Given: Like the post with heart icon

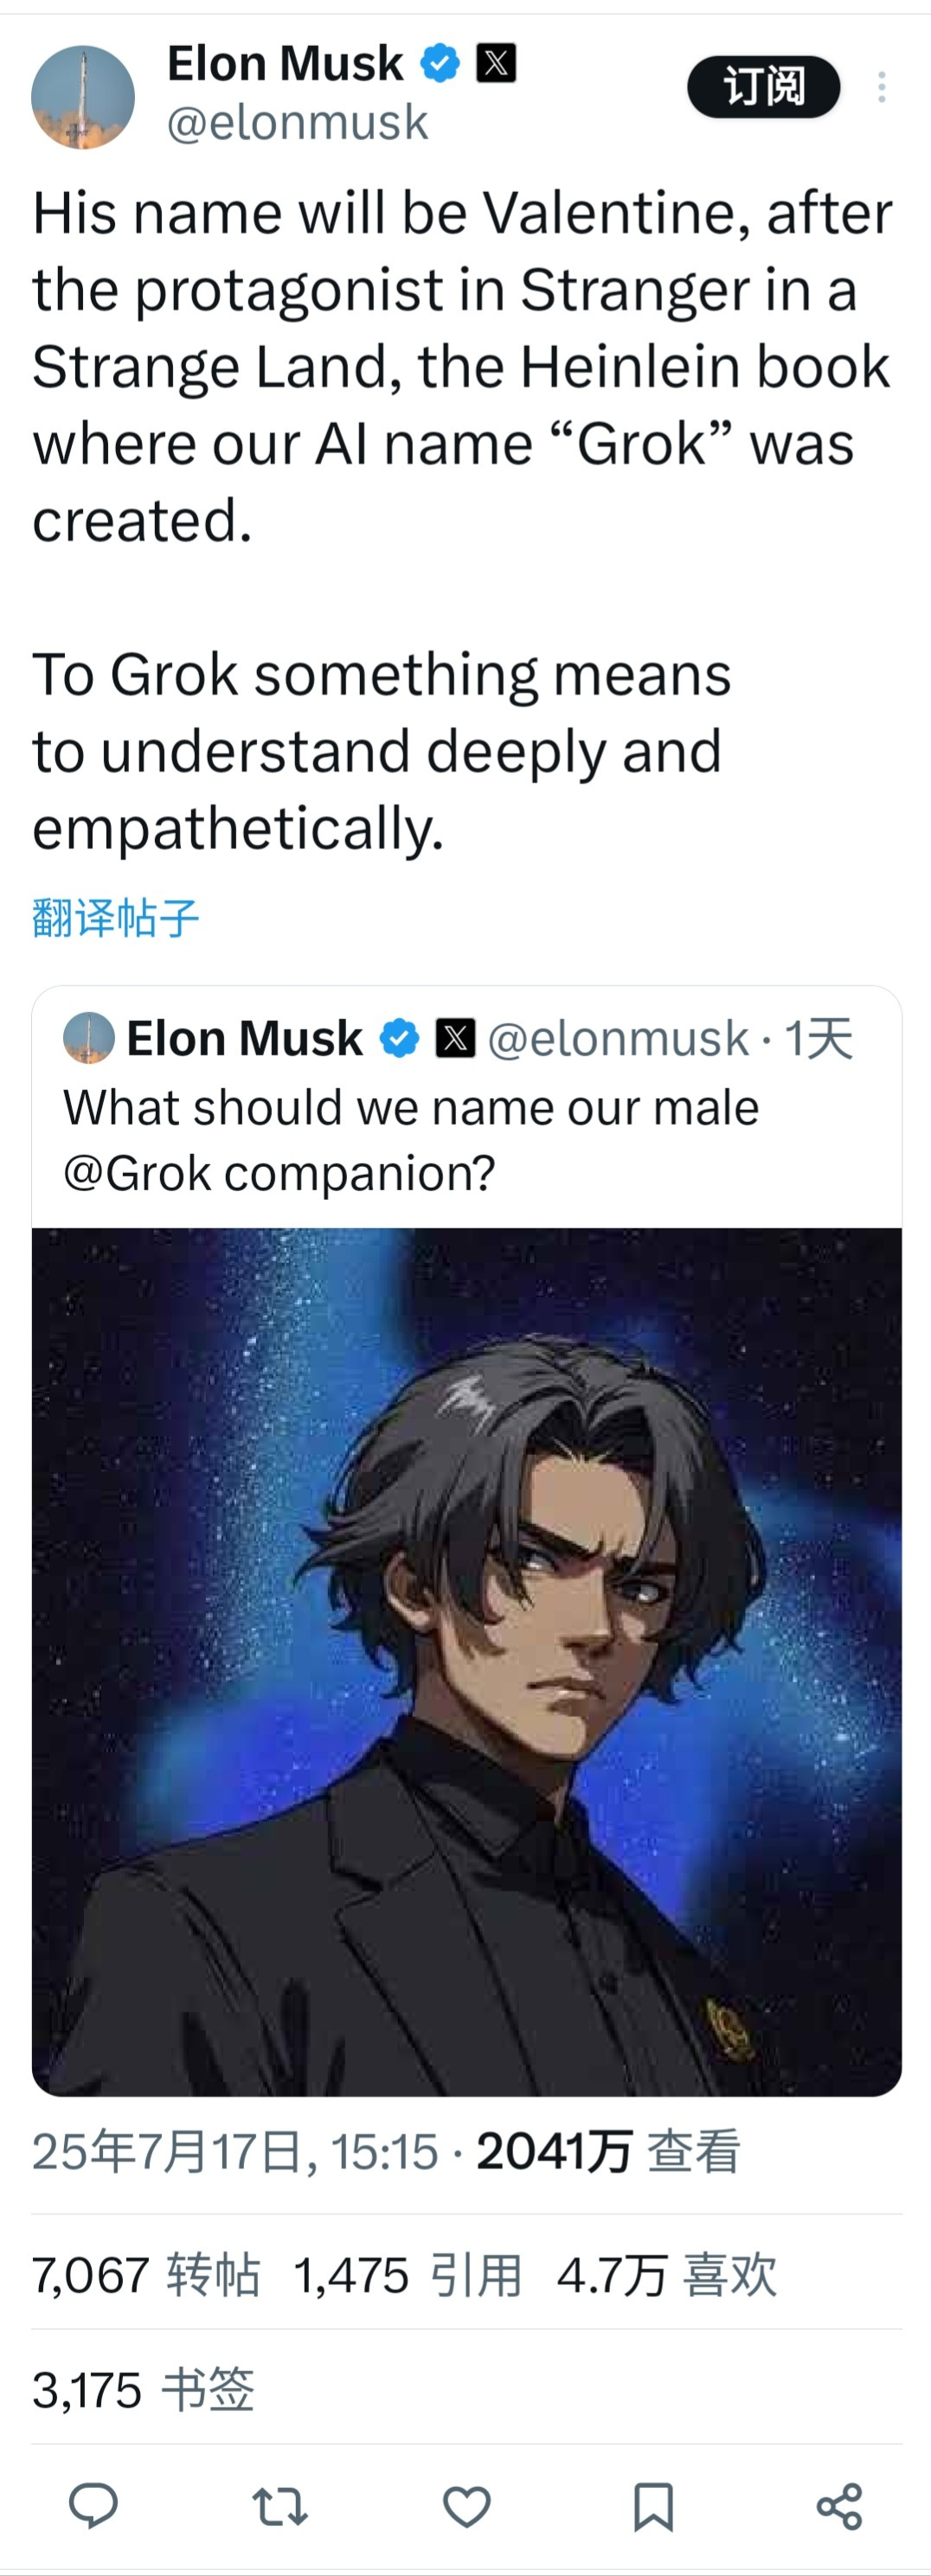Looking at the screenshot, I should pyautogui.click(x=466, y=2506).
